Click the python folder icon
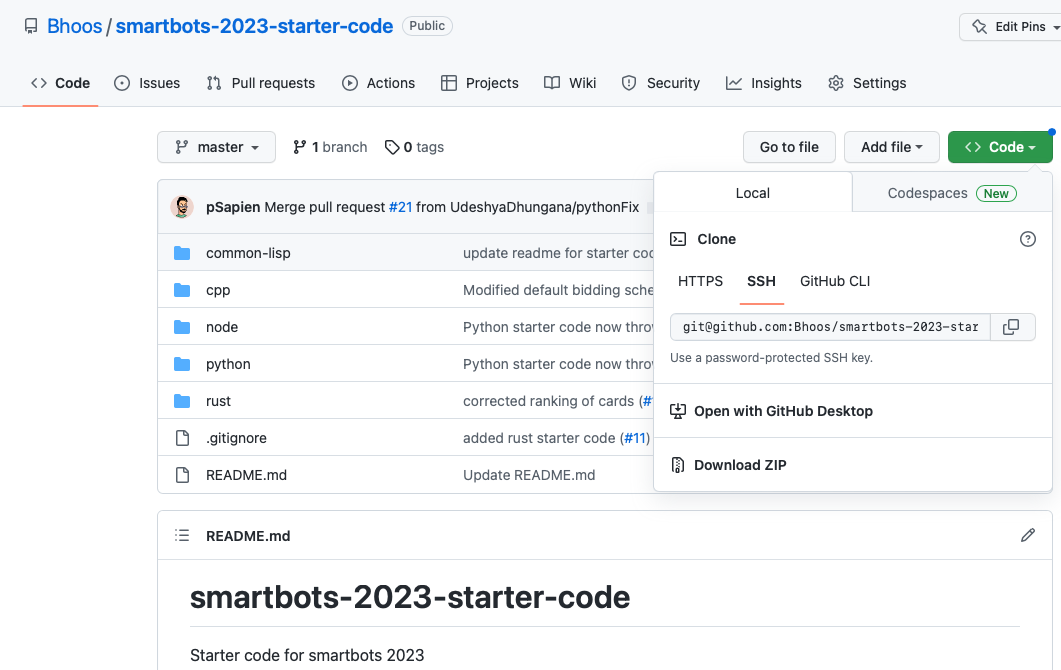This screenshot has height=670, width=1061. point(182,364)
